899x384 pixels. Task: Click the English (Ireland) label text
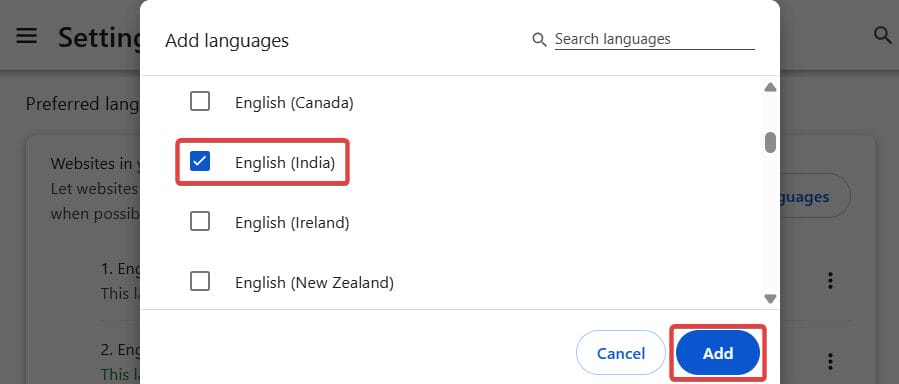click(x=292, y=222)
